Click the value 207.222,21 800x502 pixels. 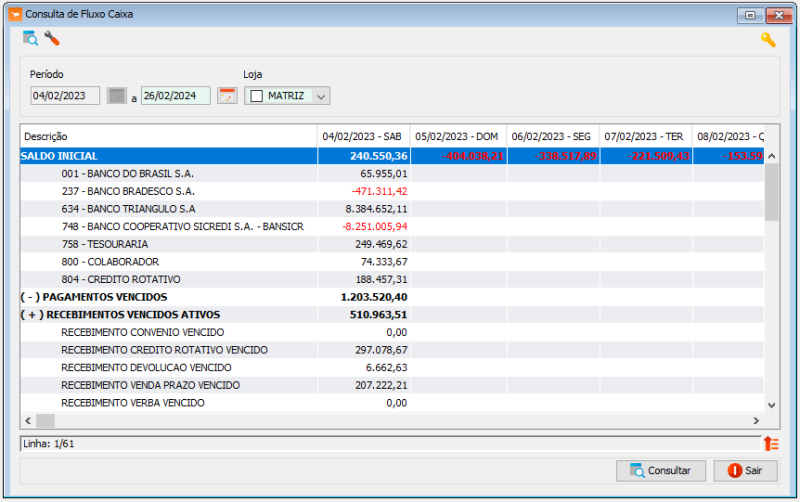tap(381, 385)
